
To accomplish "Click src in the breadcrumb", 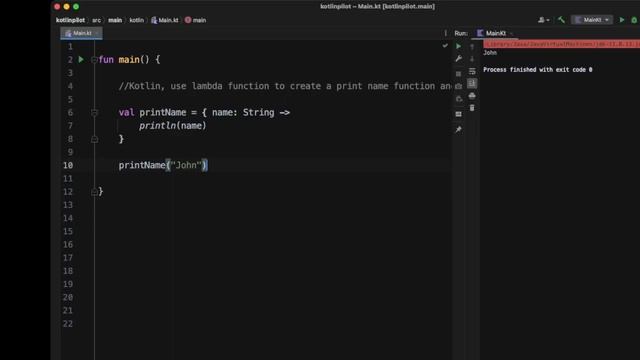I will click(96, 20).
